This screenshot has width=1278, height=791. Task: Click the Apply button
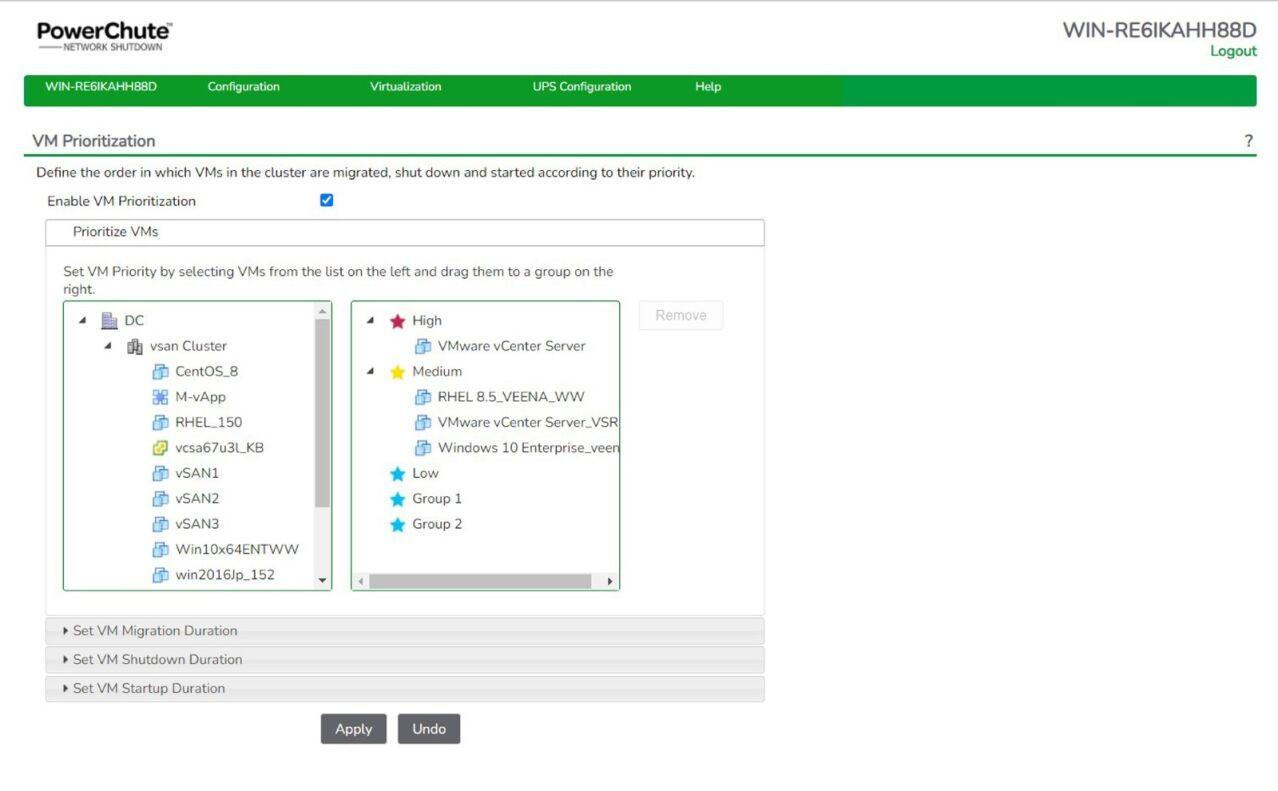(x=353, y=729)
